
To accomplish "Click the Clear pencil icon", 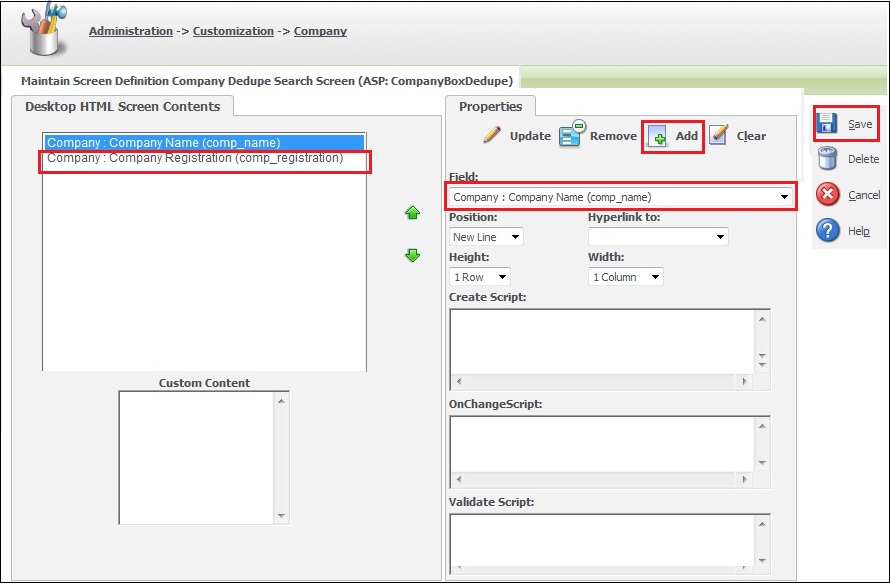I will pos(719,135).
